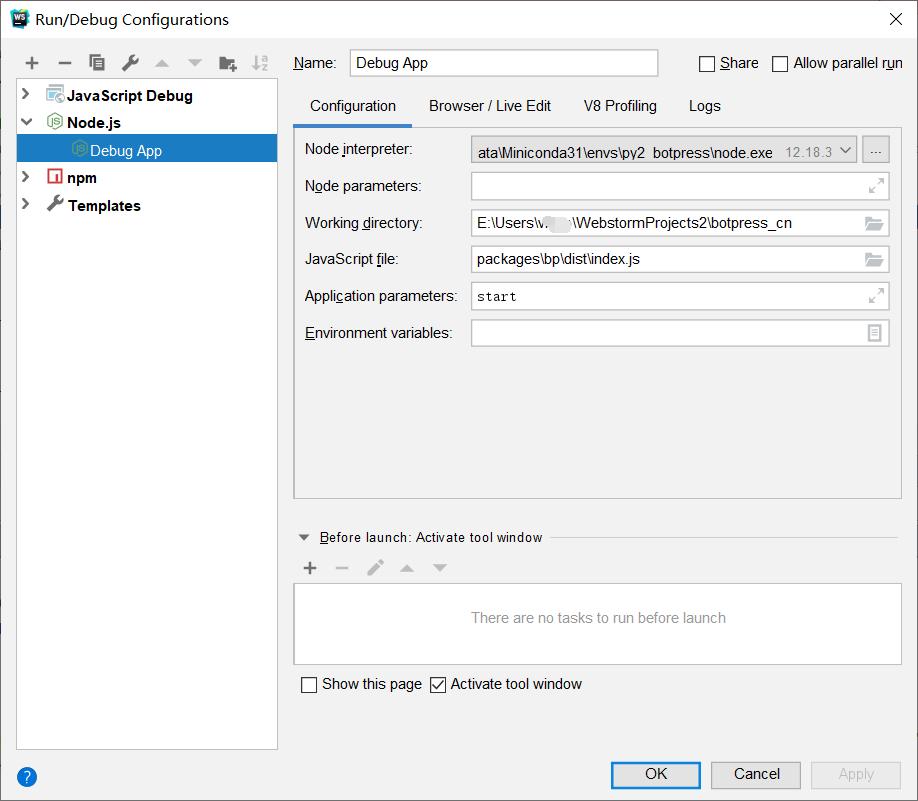Image resolution: width=918 pixels, height=801 pixels.
Task: Open the Node interpreter dropdown
Action: pyautogui.click(x=845, y=151)
